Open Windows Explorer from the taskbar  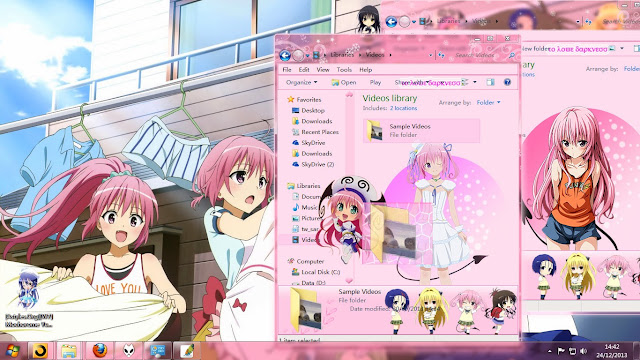tap(69, 351)
